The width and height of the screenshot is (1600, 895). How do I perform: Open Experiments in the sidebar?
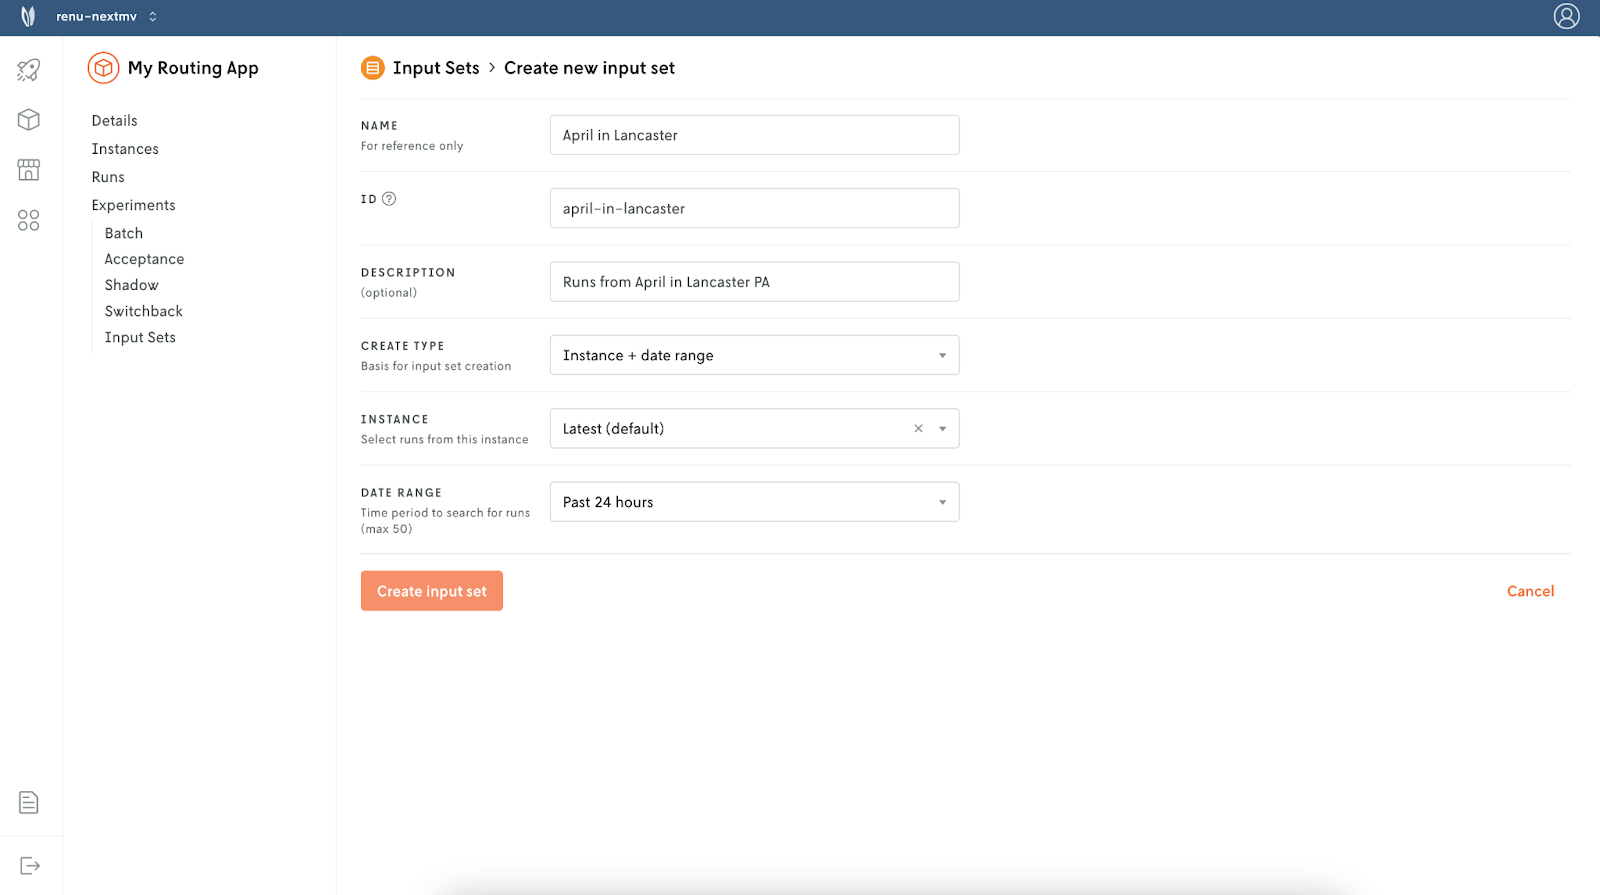point(134,205)
